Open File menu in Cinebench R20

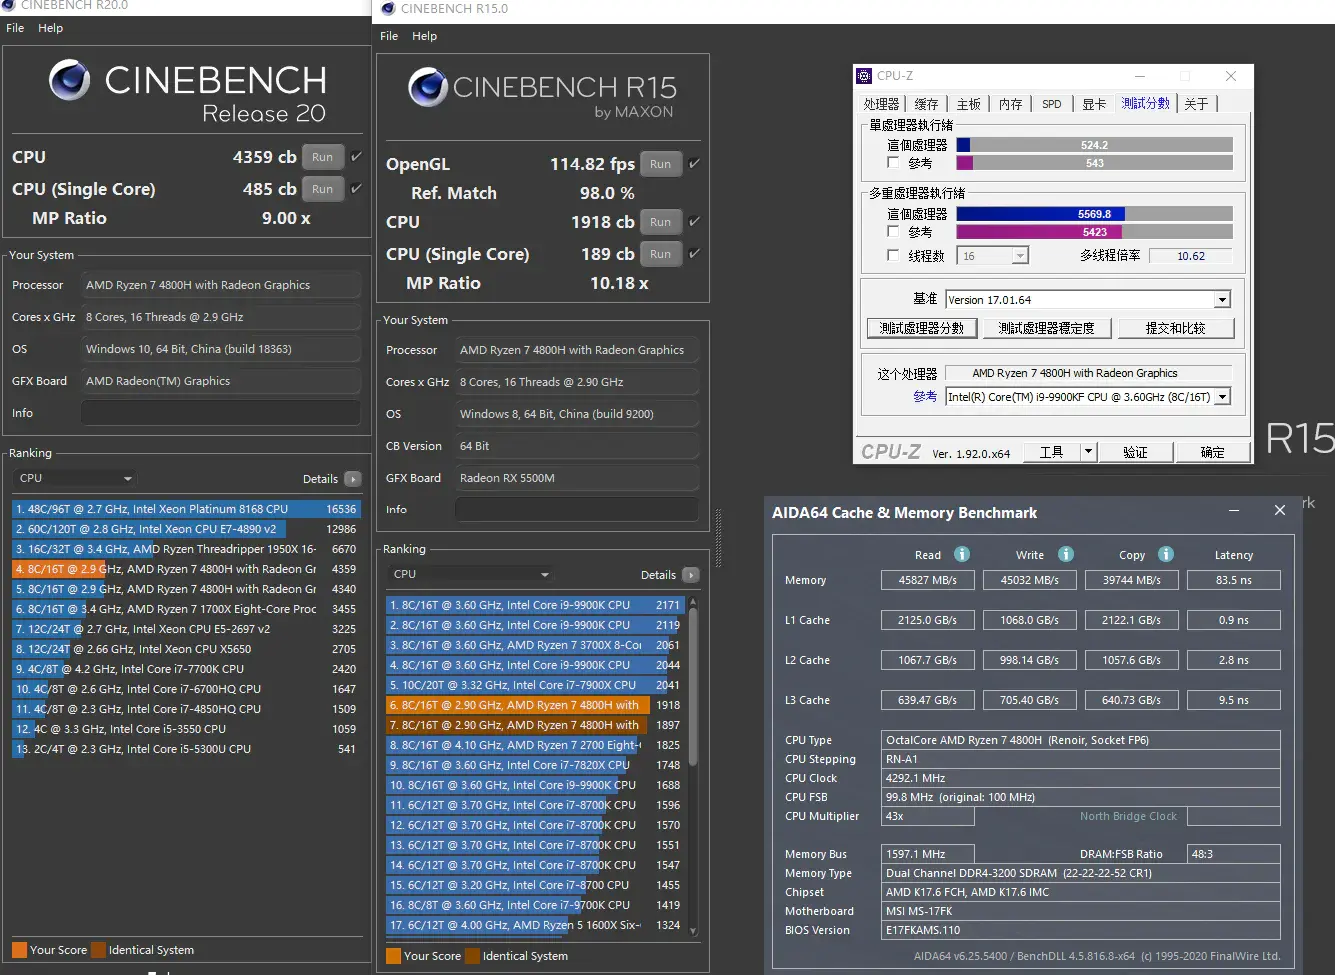pyautogui.click(x=15, y=28)
